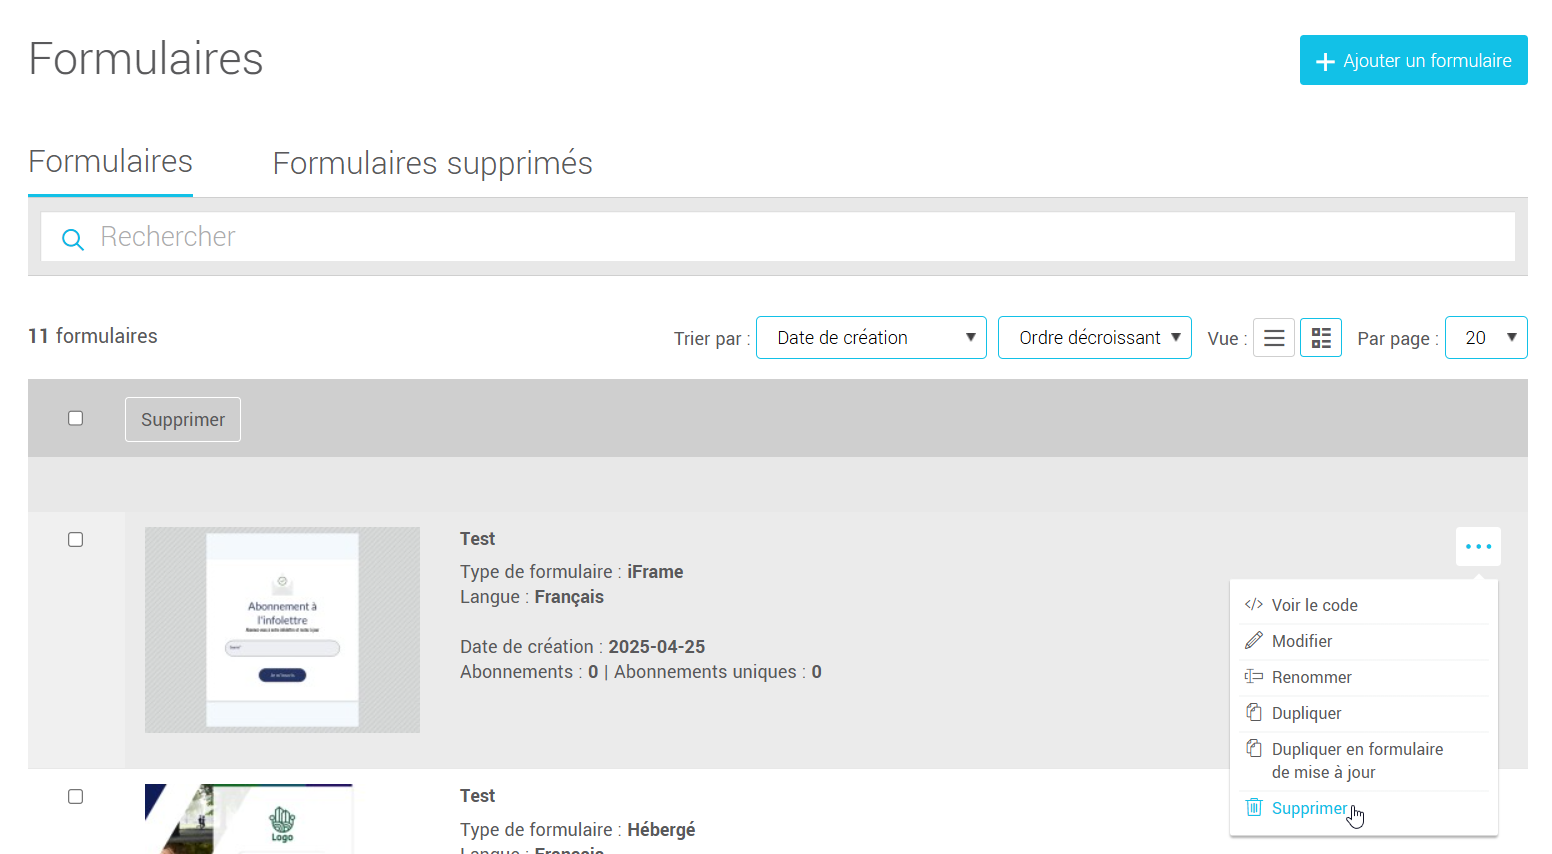This screenshot has width=1552, height=854.
Task: Click the Supprimer trash icon
Action: pyautogui.click(x=1254, y=807)
